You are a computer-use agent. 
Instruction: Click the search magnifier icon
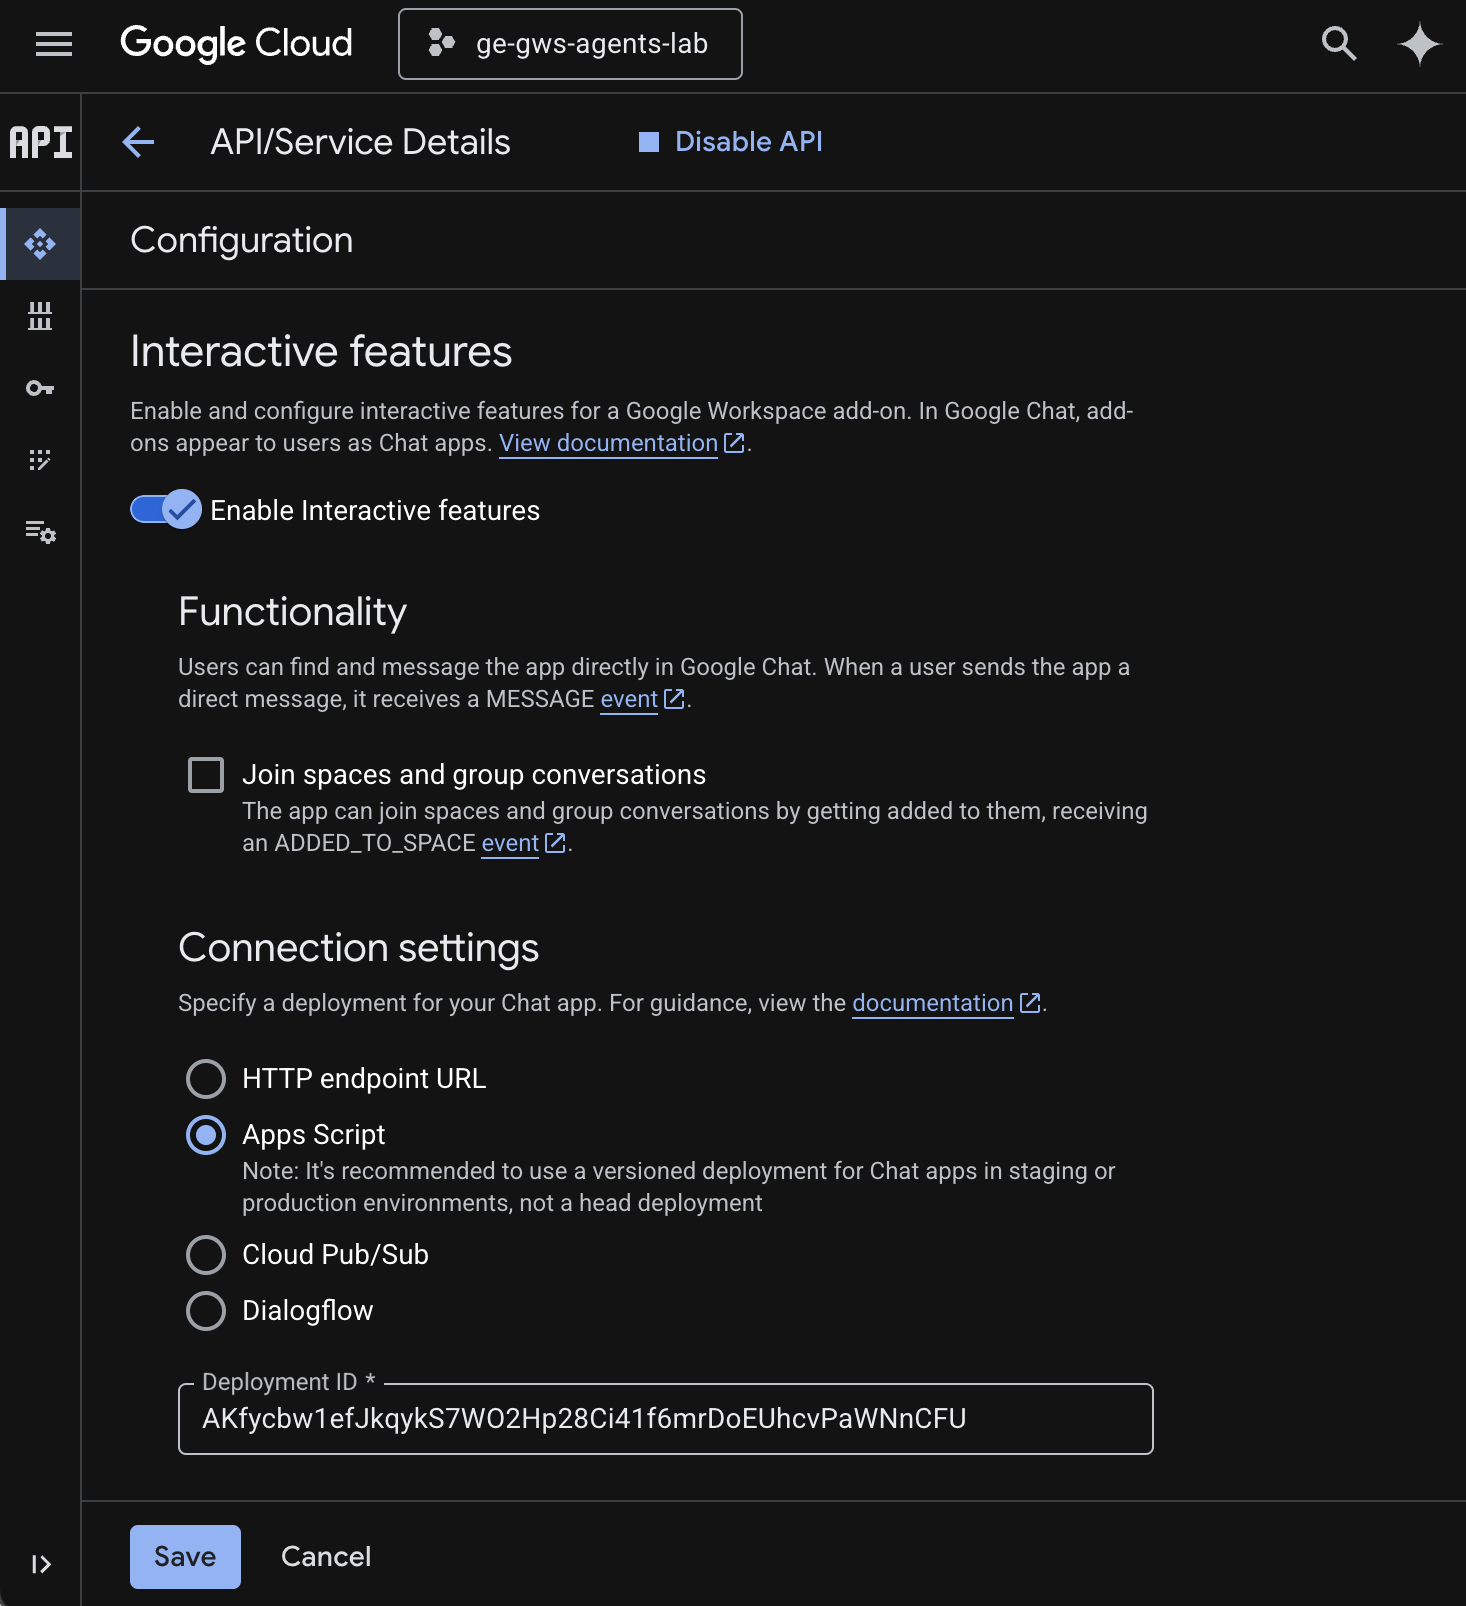1338,44
